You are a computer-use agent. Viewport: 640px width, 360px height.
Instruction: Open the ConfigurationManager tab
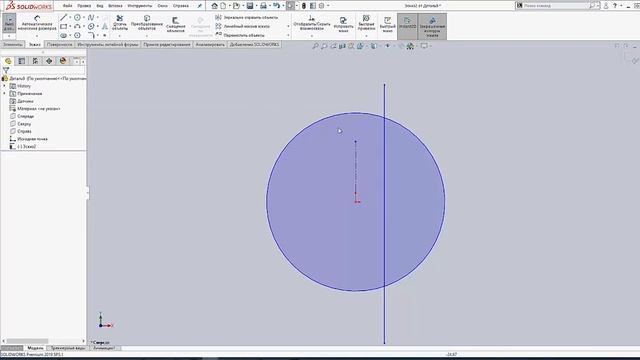pos(36,61)
